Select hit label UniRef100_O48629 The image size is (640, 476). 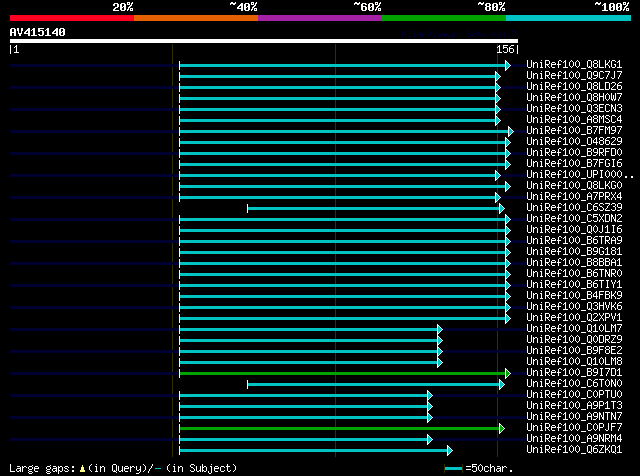[x=574, y=142]
